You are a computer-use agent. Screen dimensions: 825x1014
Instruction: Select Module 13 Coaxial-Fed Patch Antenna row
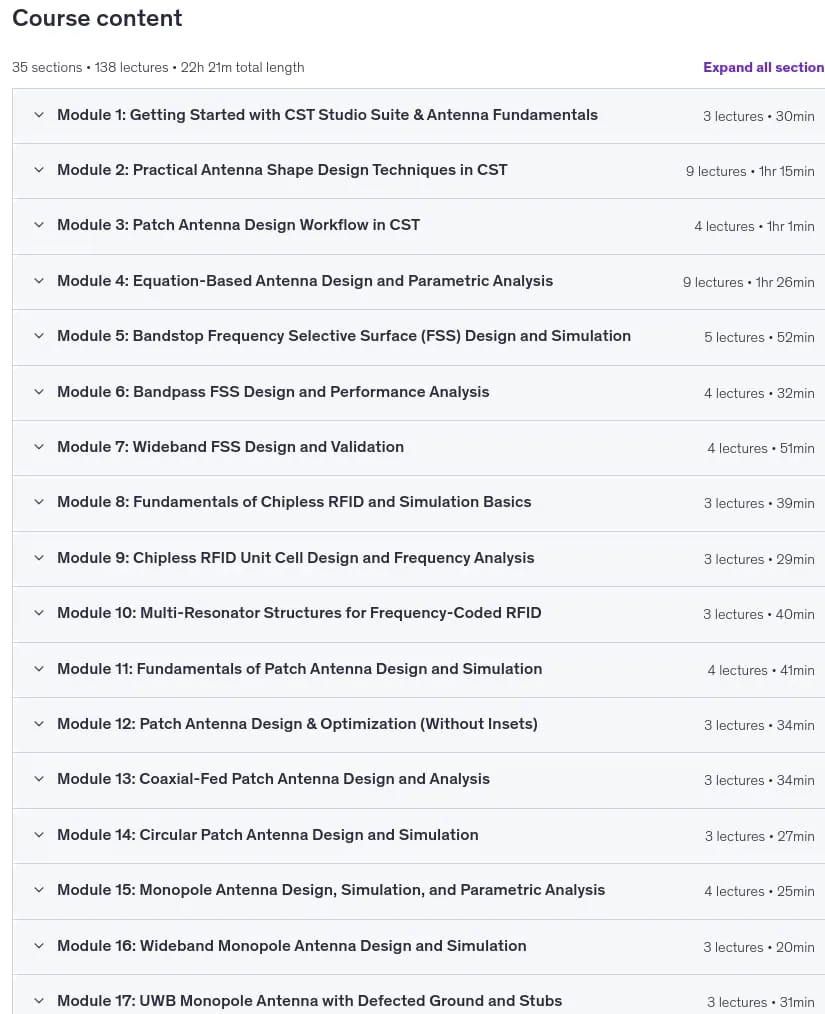tap(418, 780)
